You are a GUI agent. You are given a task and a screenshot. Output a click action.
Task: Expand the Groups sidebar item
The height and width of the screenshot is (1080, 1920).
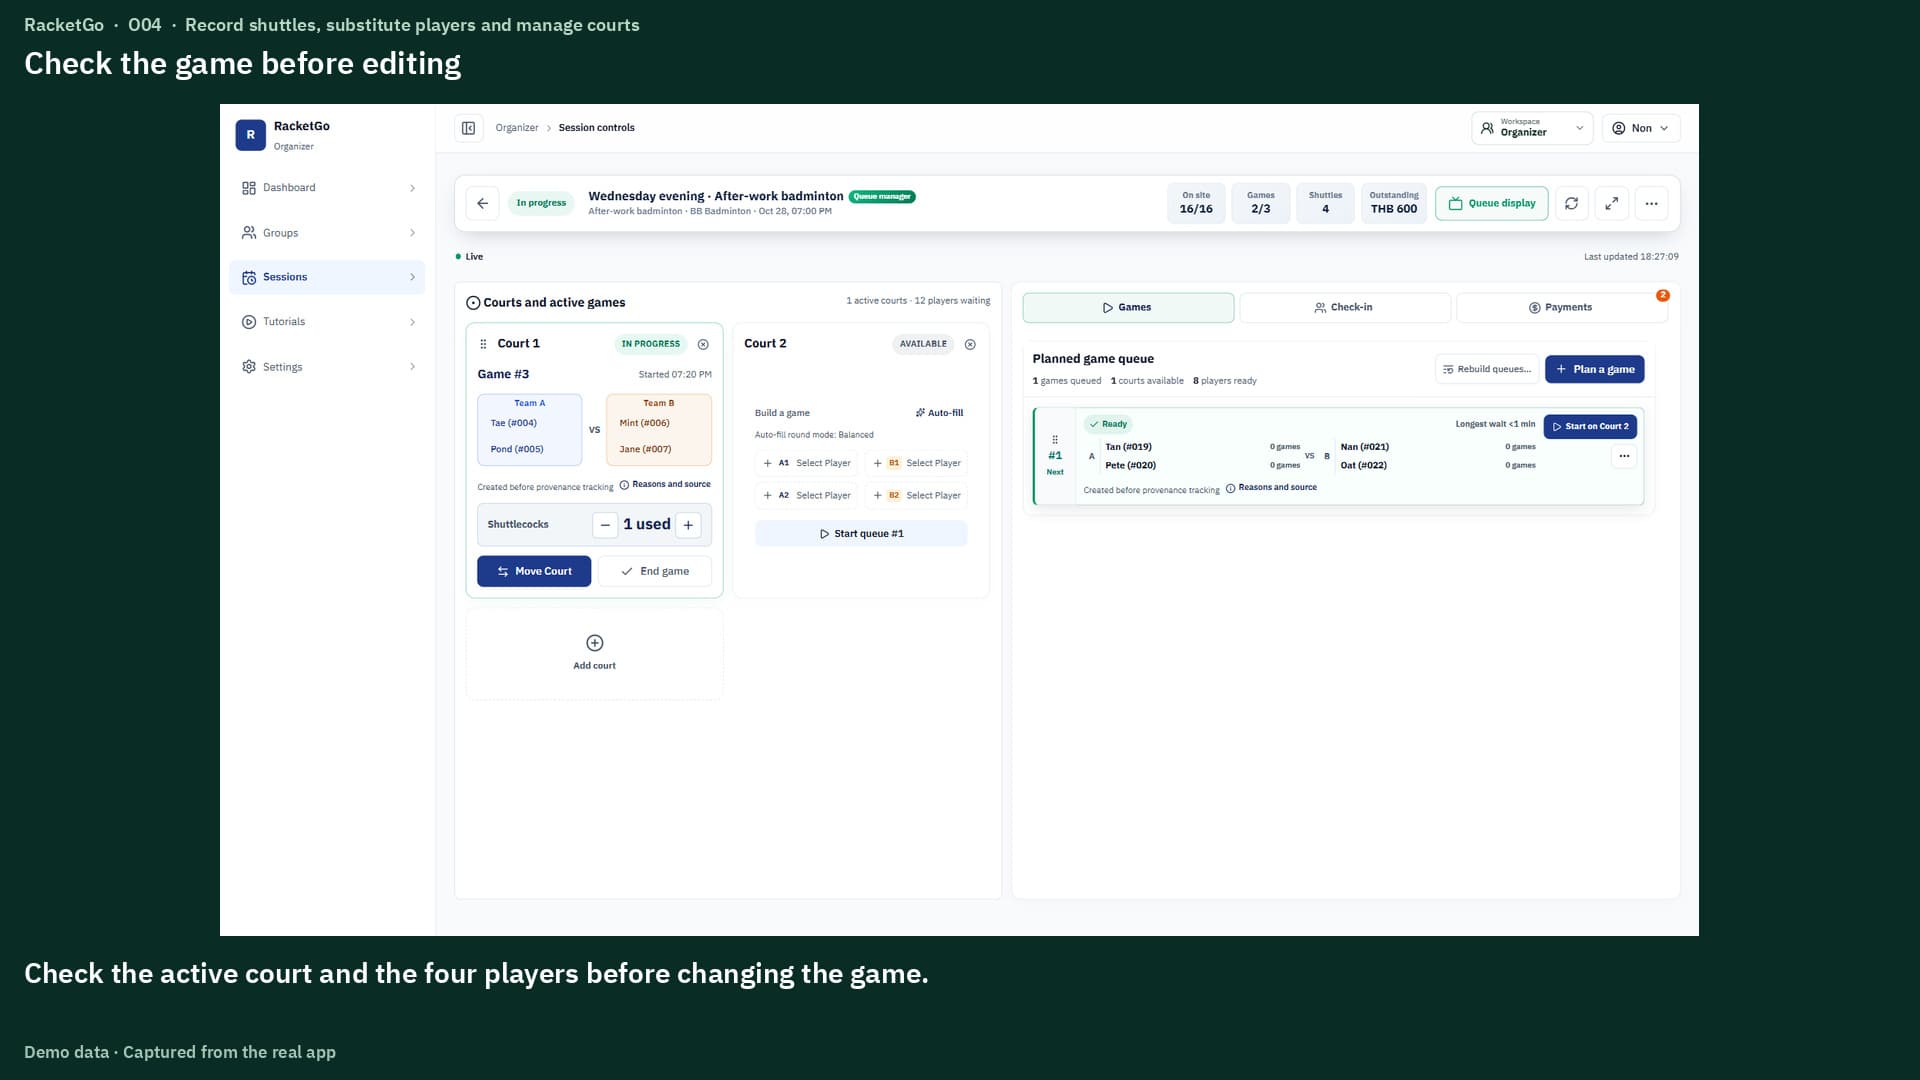click(327, 233)
